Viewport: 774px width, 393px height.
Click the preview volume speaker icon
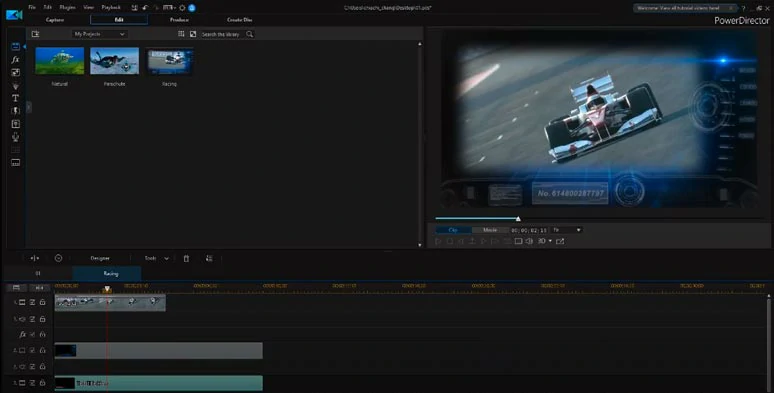(529, 241)
